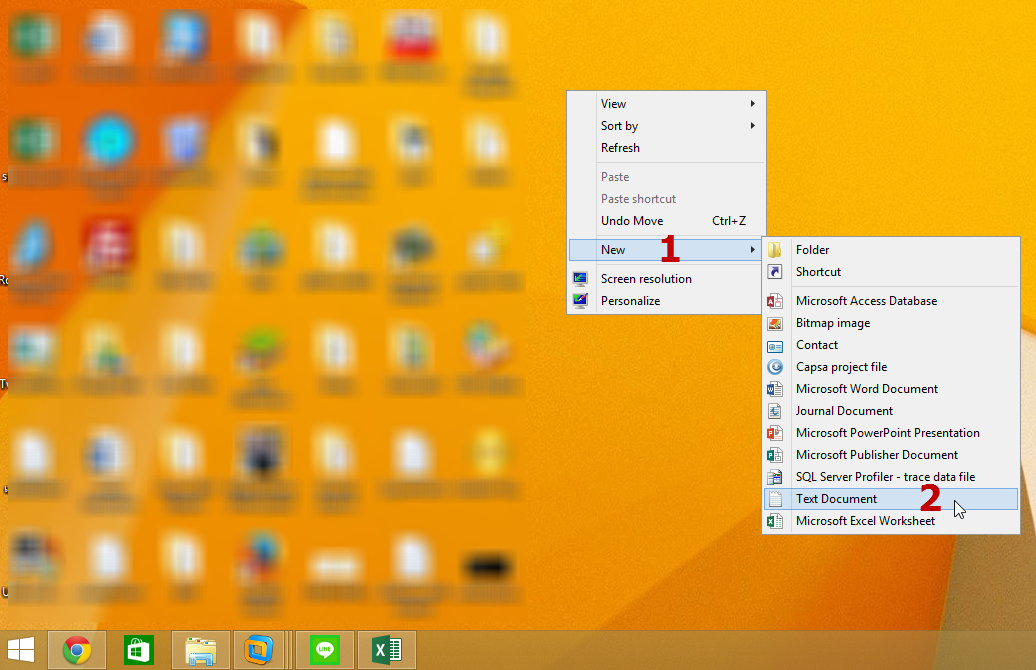This screenshot has width=1036, height=670.
Task: Expand the View submenu
Action: pyautogui.click(x=613, y=103)
